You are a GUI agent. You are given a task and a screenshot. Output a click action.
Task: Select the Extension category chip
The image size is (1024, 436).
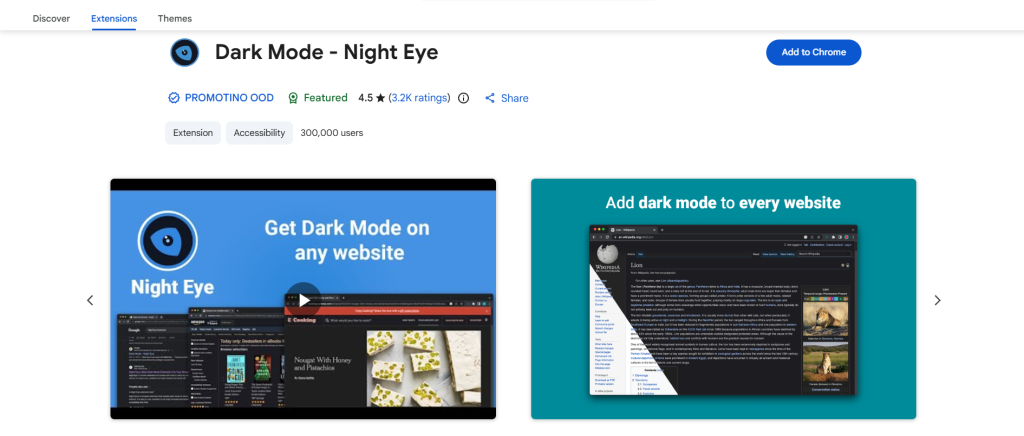[x=193, y=132]
